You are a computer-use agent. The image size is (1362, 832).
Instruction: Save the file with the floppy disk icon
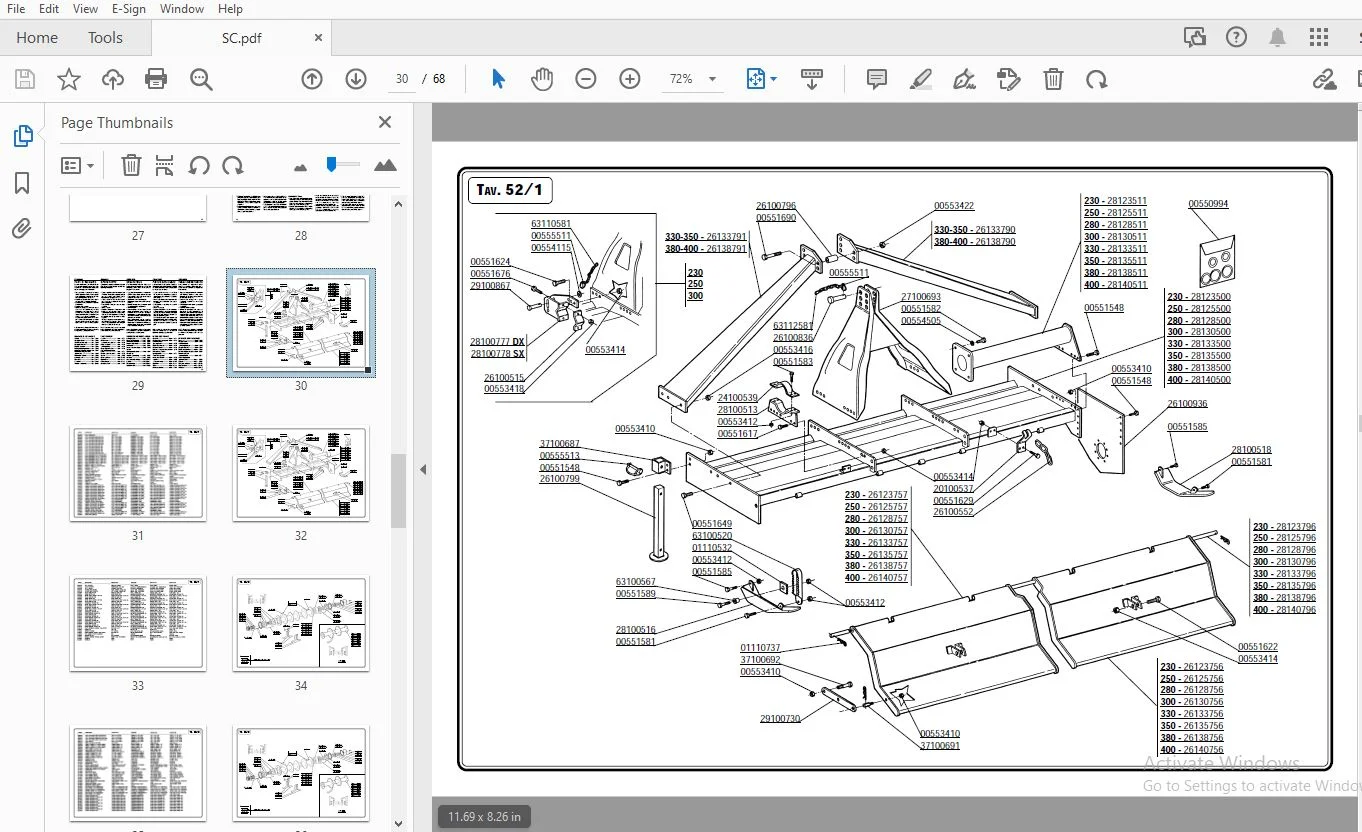pyautogui.click(x=25, y=79)
